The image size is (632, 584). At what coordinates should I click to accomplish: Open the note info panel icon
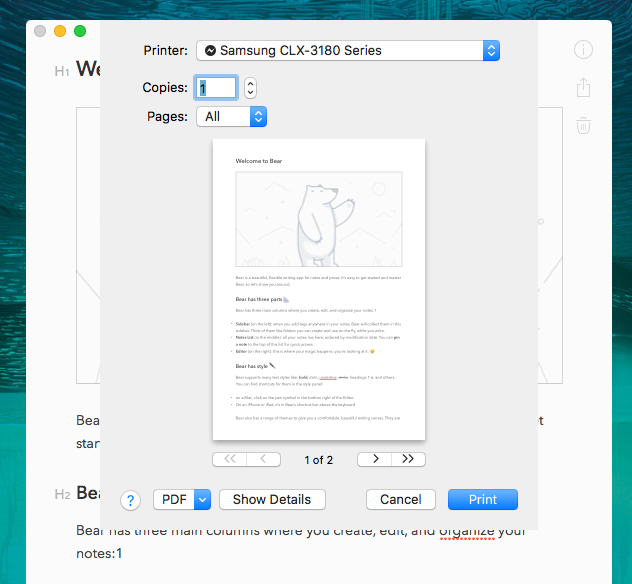pos(583,50)
